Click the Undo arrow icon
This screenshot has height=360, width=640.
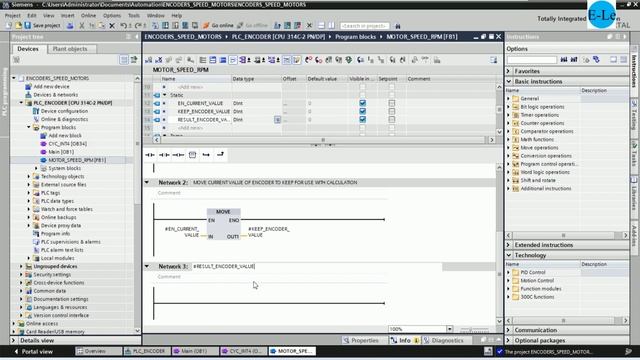point(123,26)
